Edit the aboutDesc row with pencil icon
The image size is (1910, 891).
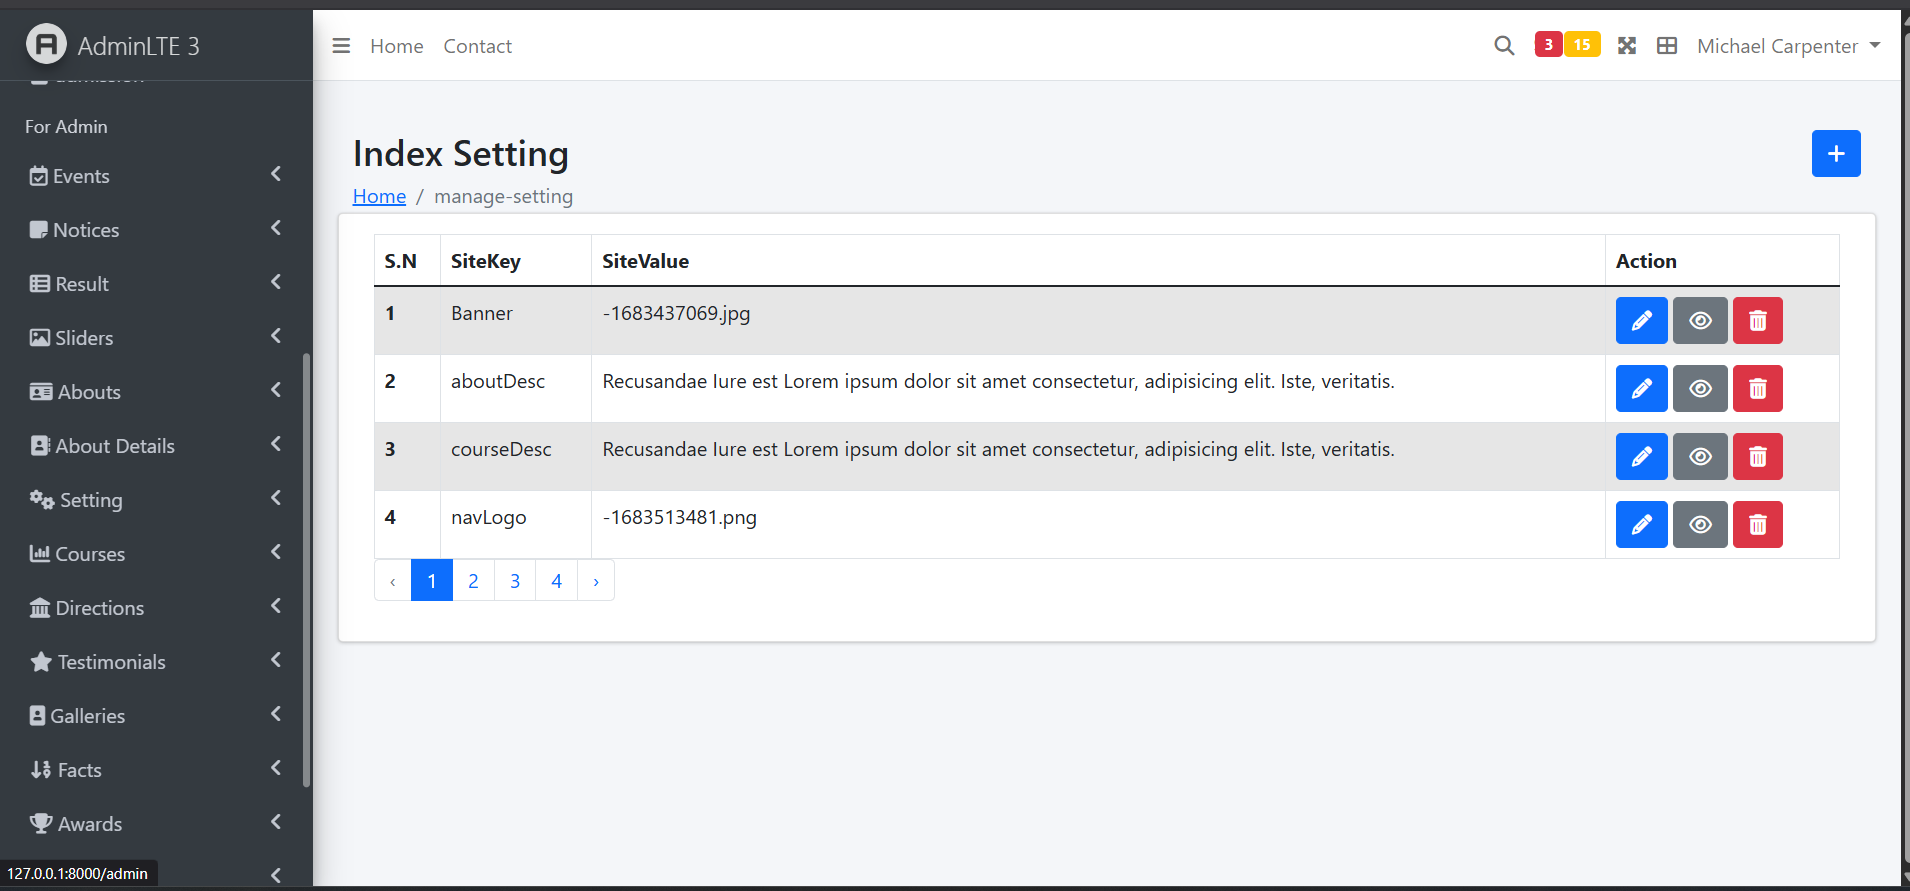click(x=1642, y=389)
